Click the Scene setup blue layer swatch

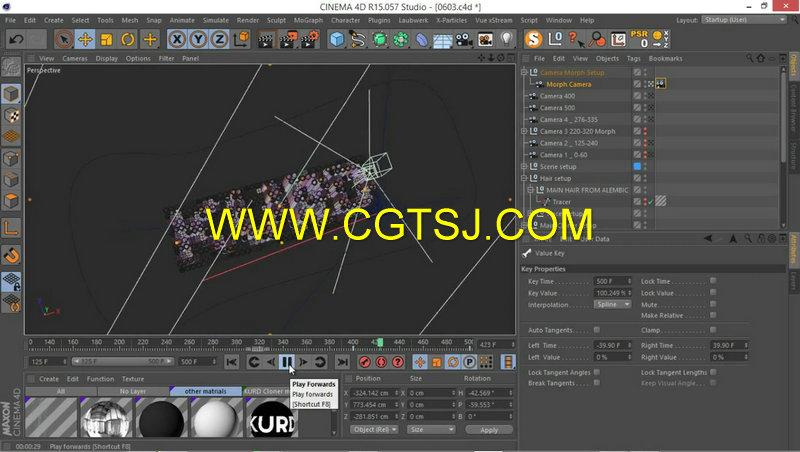point(637,166)
